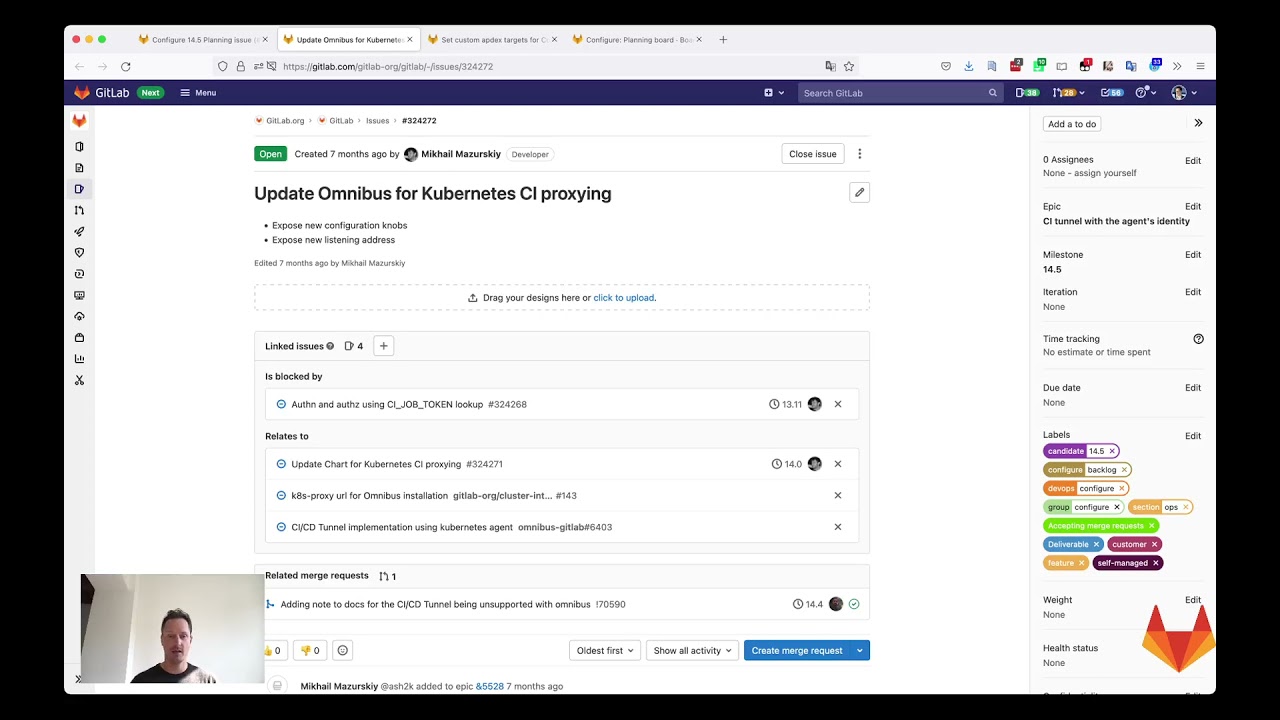
Task: Click the 'click to upload' designs link
Action: coord(624,297)
